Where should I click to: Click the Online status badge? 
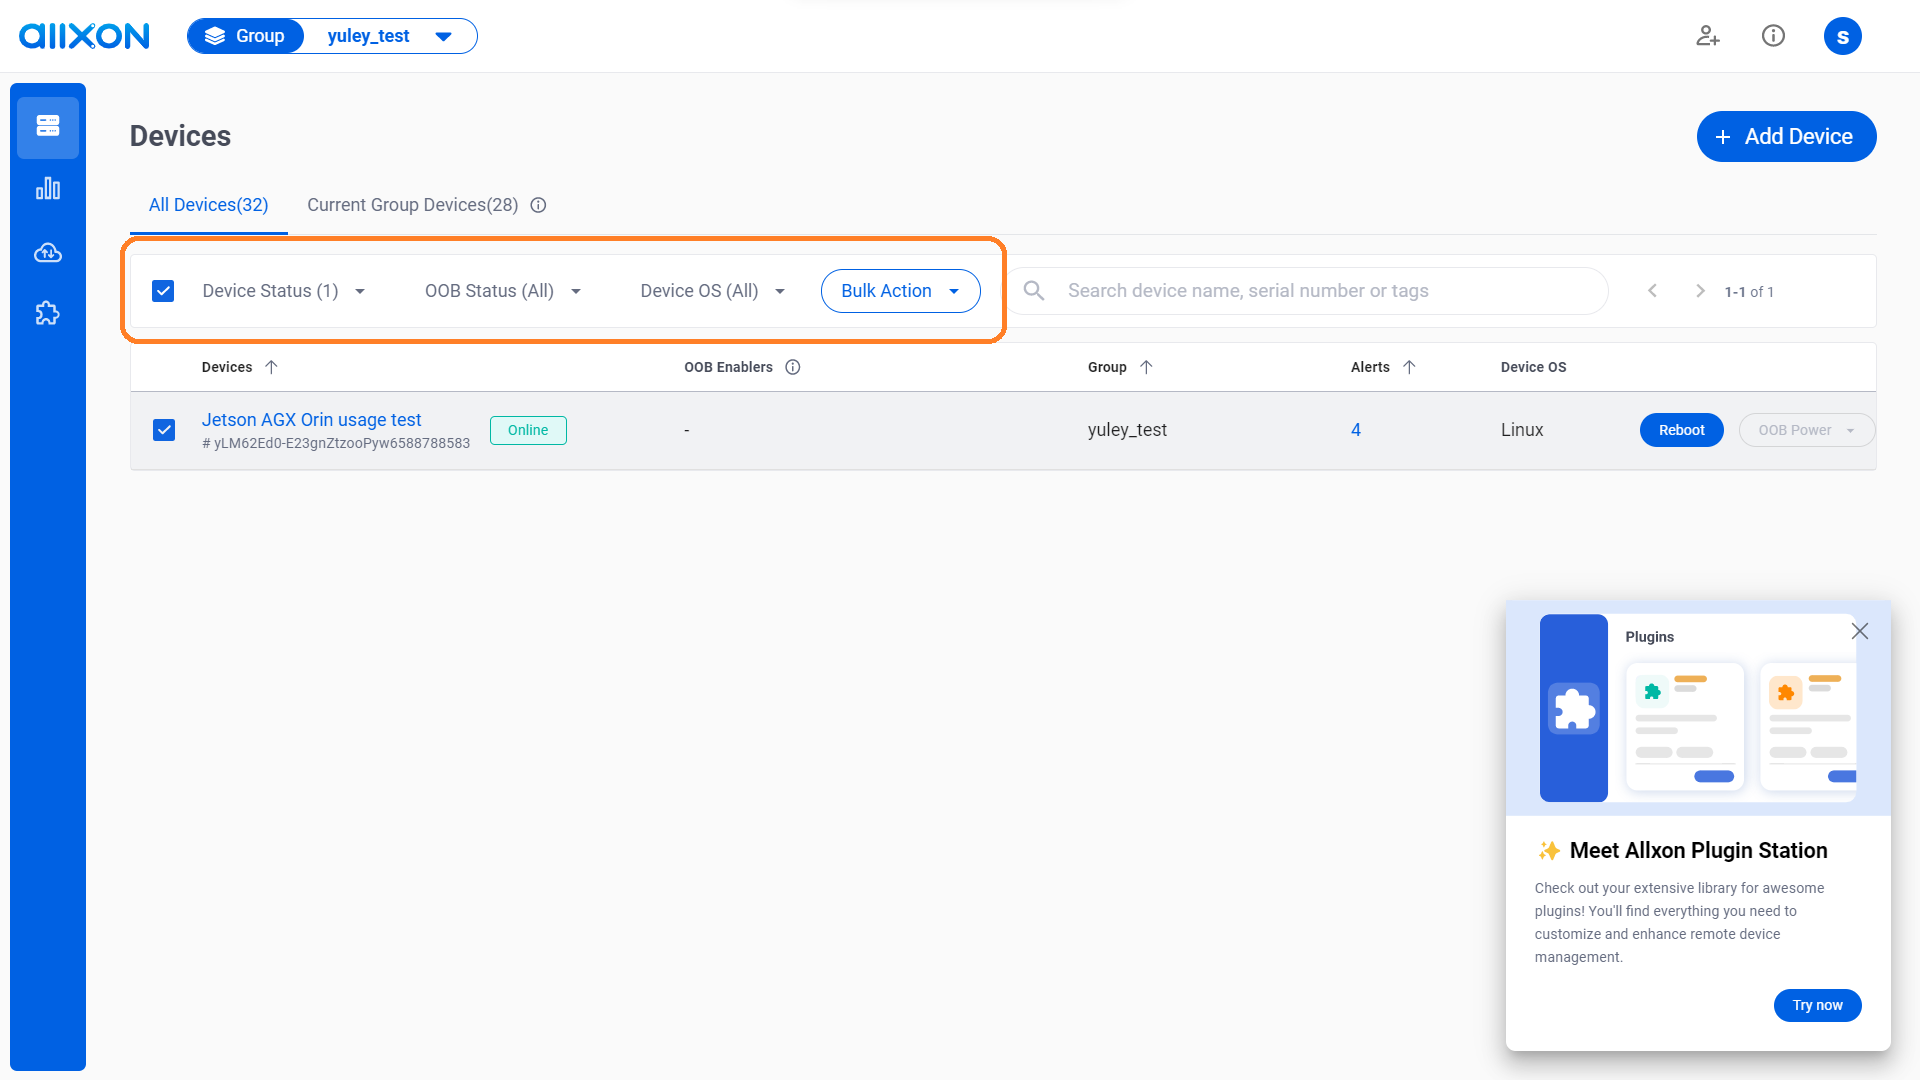coord(528,430)
